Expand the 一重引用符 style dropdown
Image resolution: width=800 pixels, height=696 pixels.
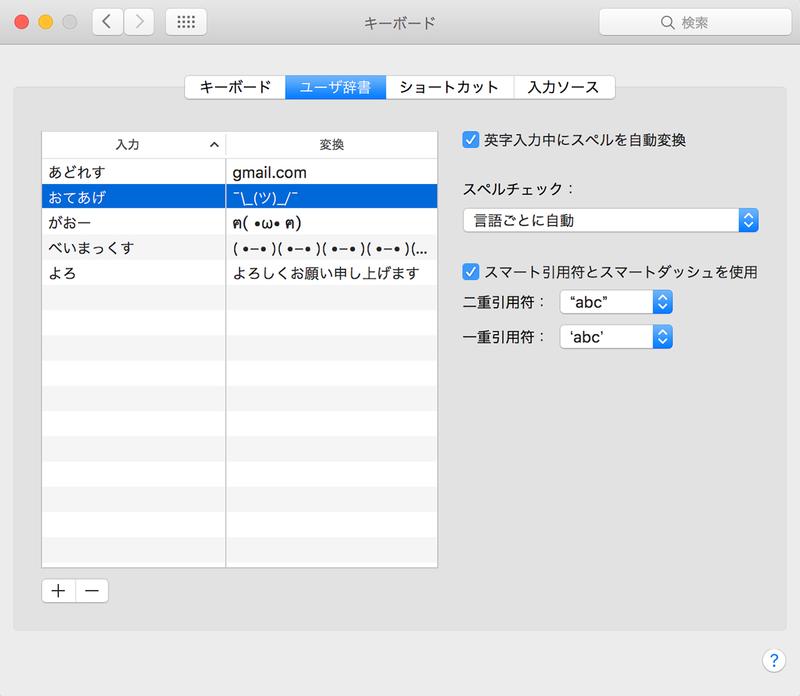[615, 337]
